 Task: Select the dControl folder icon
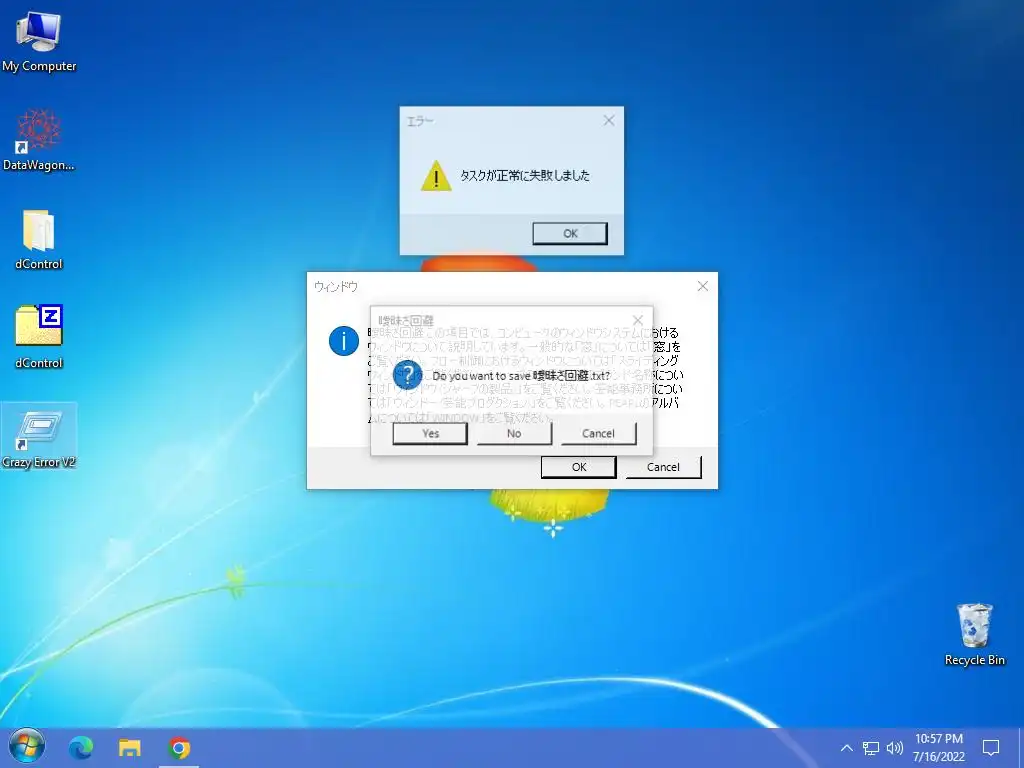(39, 239)
